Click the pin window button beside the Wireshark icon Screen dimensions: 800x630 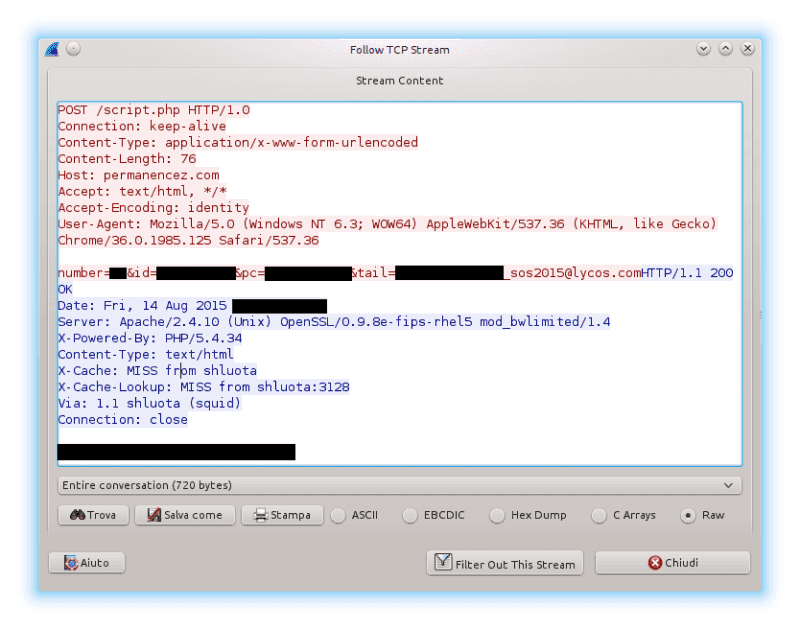point(74,49)
